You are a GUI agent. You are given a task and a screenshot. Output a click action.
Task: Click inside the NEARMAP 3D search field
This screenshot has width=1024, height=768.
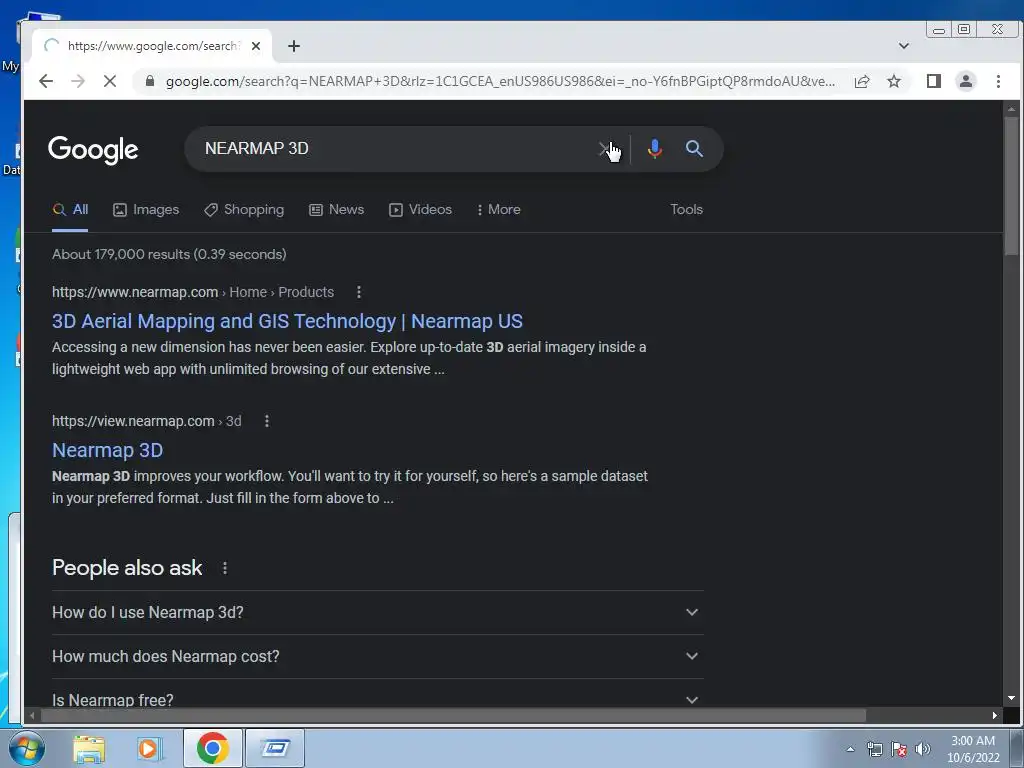392,149
